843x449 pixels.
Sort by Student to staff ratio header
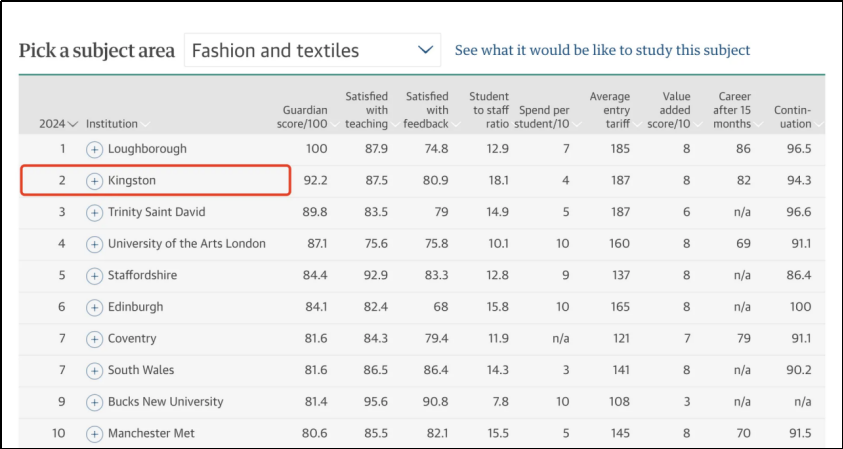[488, 110]
